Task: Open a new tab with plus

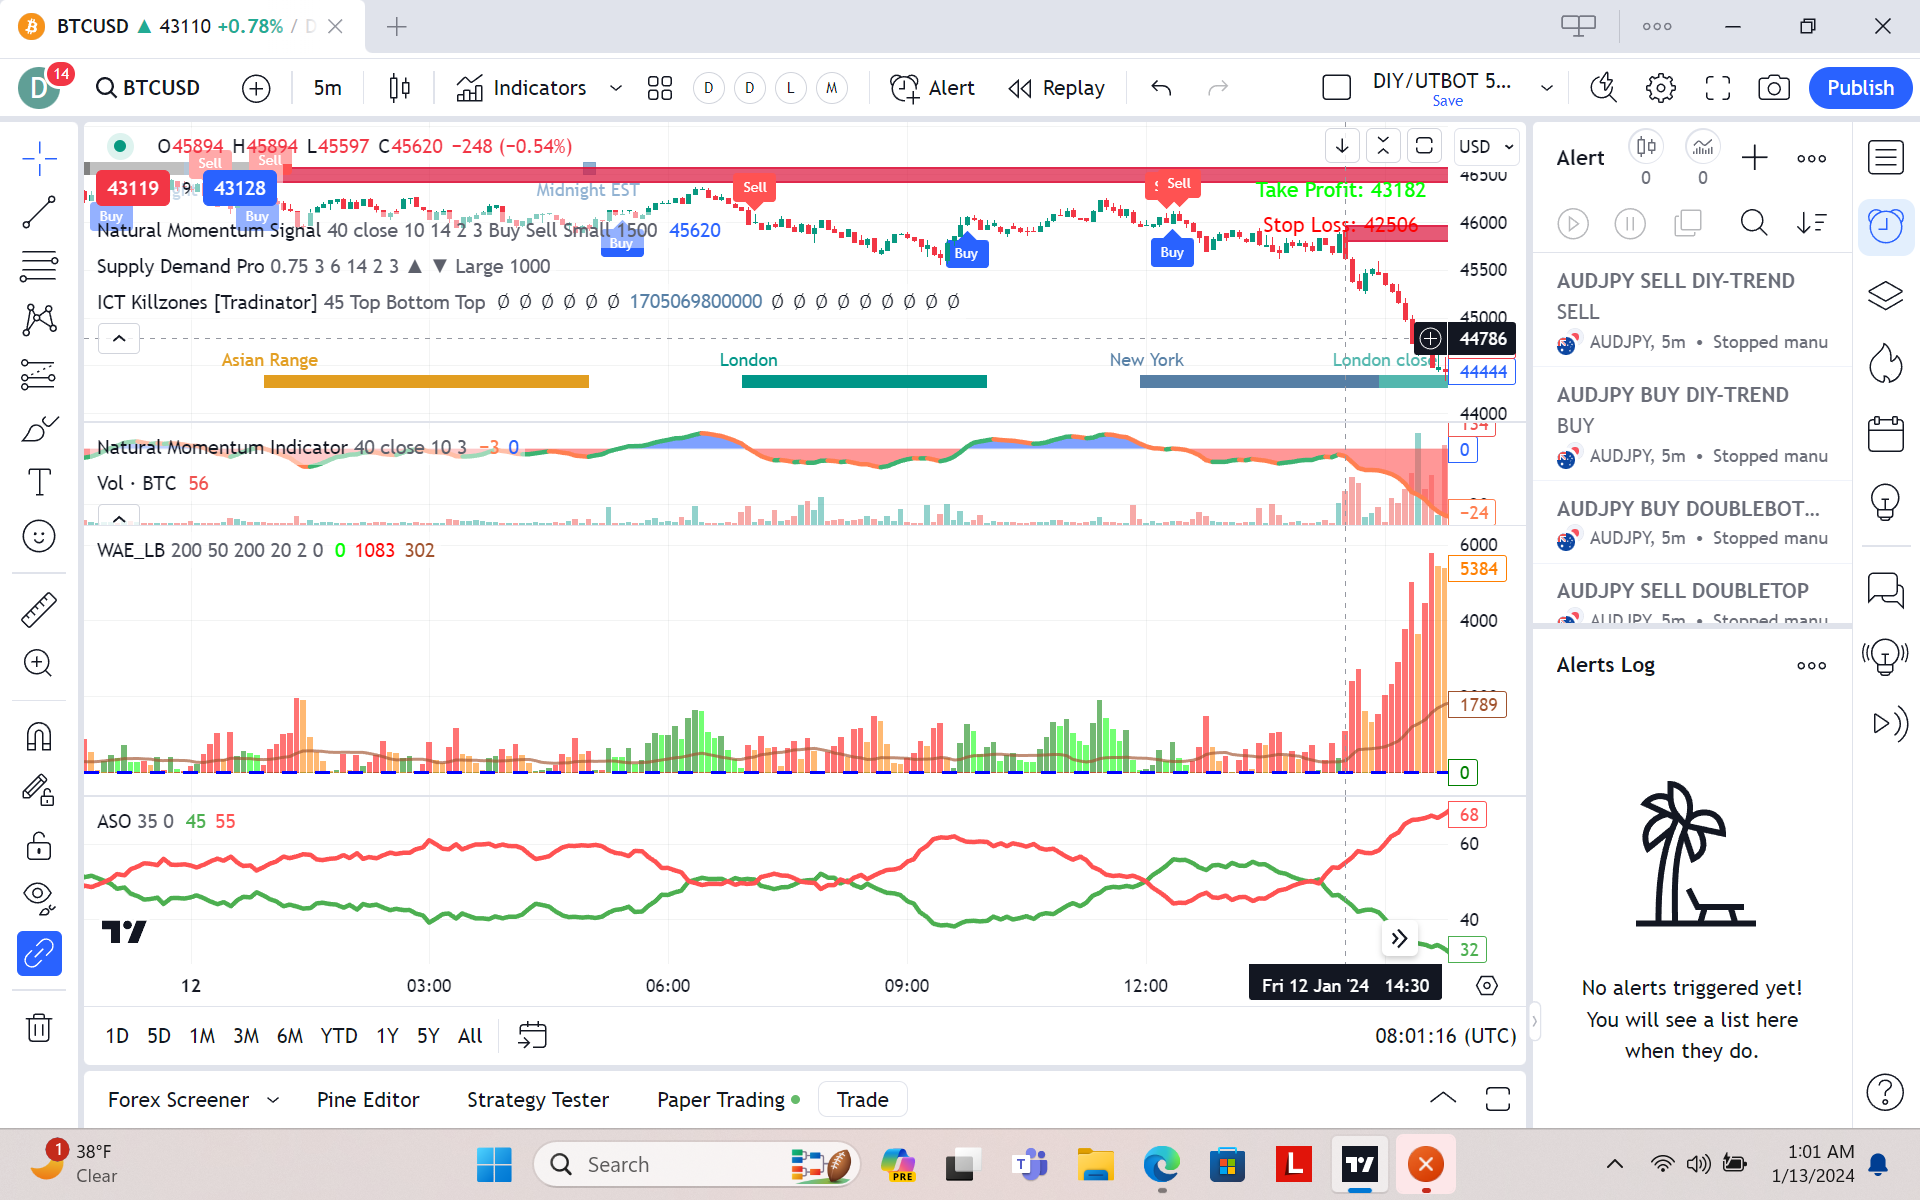Action: pyautogui.click(x=397, y=27)
